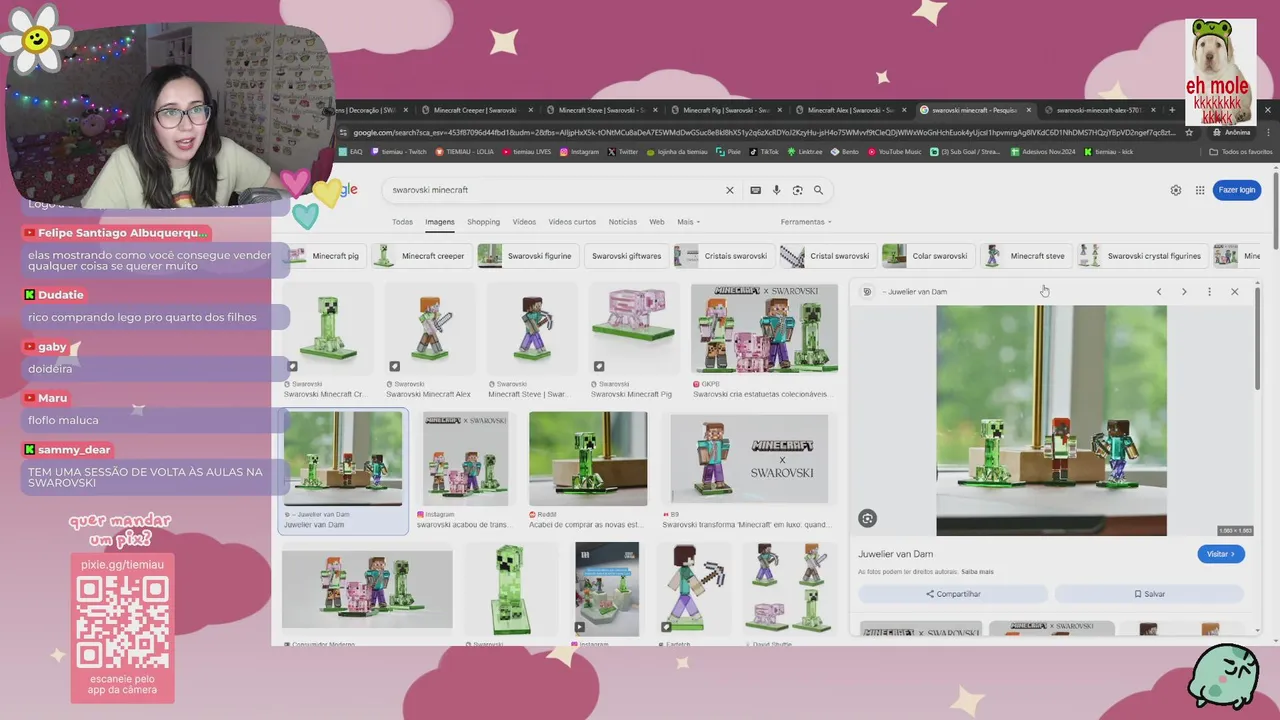Open the tiemiau - kick bookmark
Image resolution: width=1280 pixels, height=720 pixels.
click(x=1108, y=152)
